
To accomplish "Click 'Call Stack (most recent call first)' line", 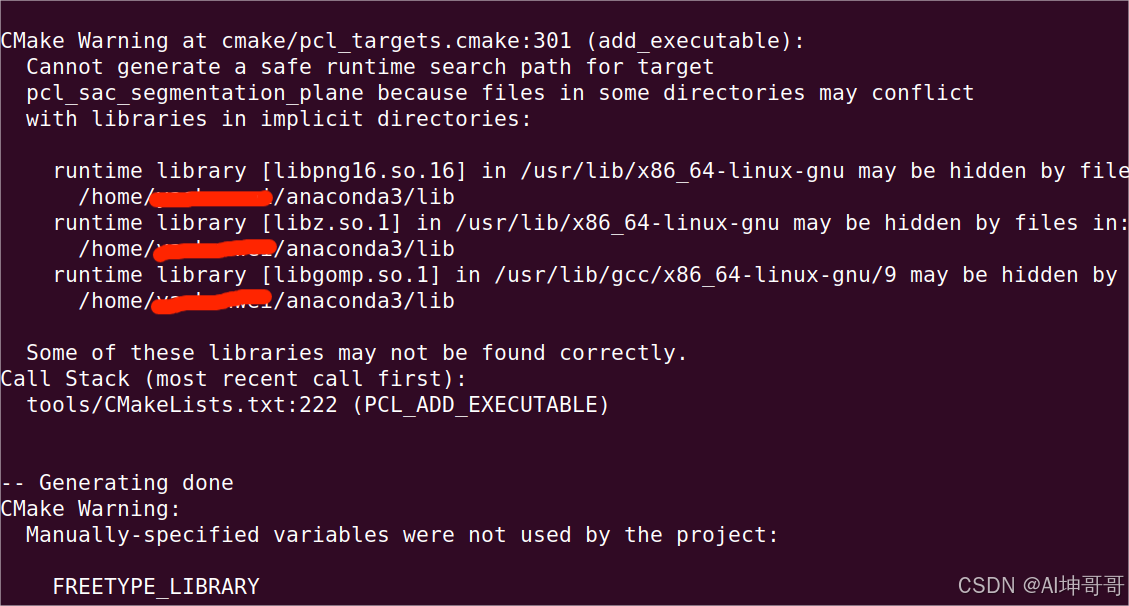I will (x=233, y=379).
